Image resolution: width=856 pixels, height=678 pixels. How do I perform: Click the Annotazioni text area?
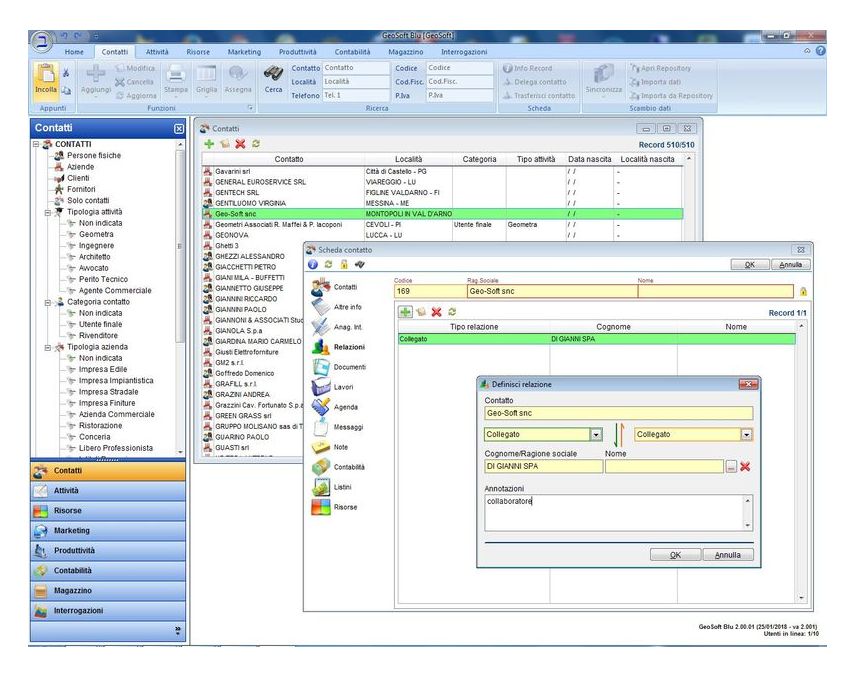click(x=618, y=513)
